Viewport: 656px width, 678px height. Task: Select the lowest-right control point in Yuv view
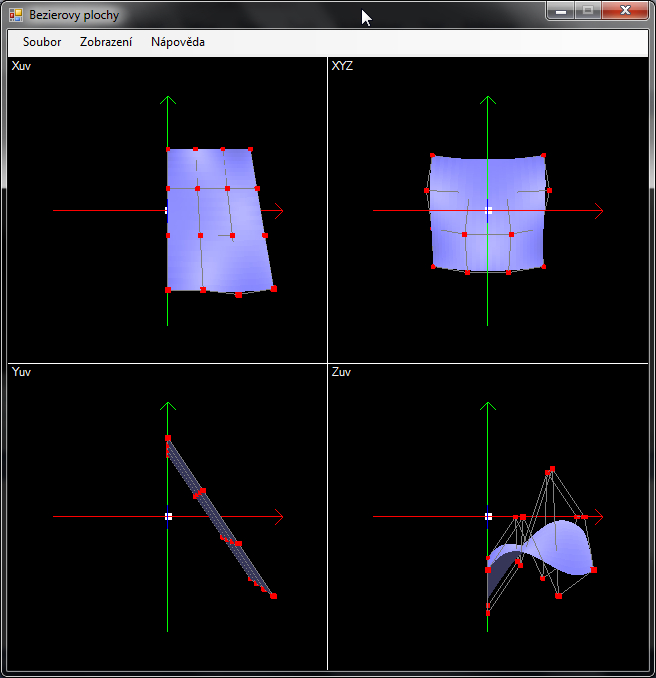tap(274, 596)
